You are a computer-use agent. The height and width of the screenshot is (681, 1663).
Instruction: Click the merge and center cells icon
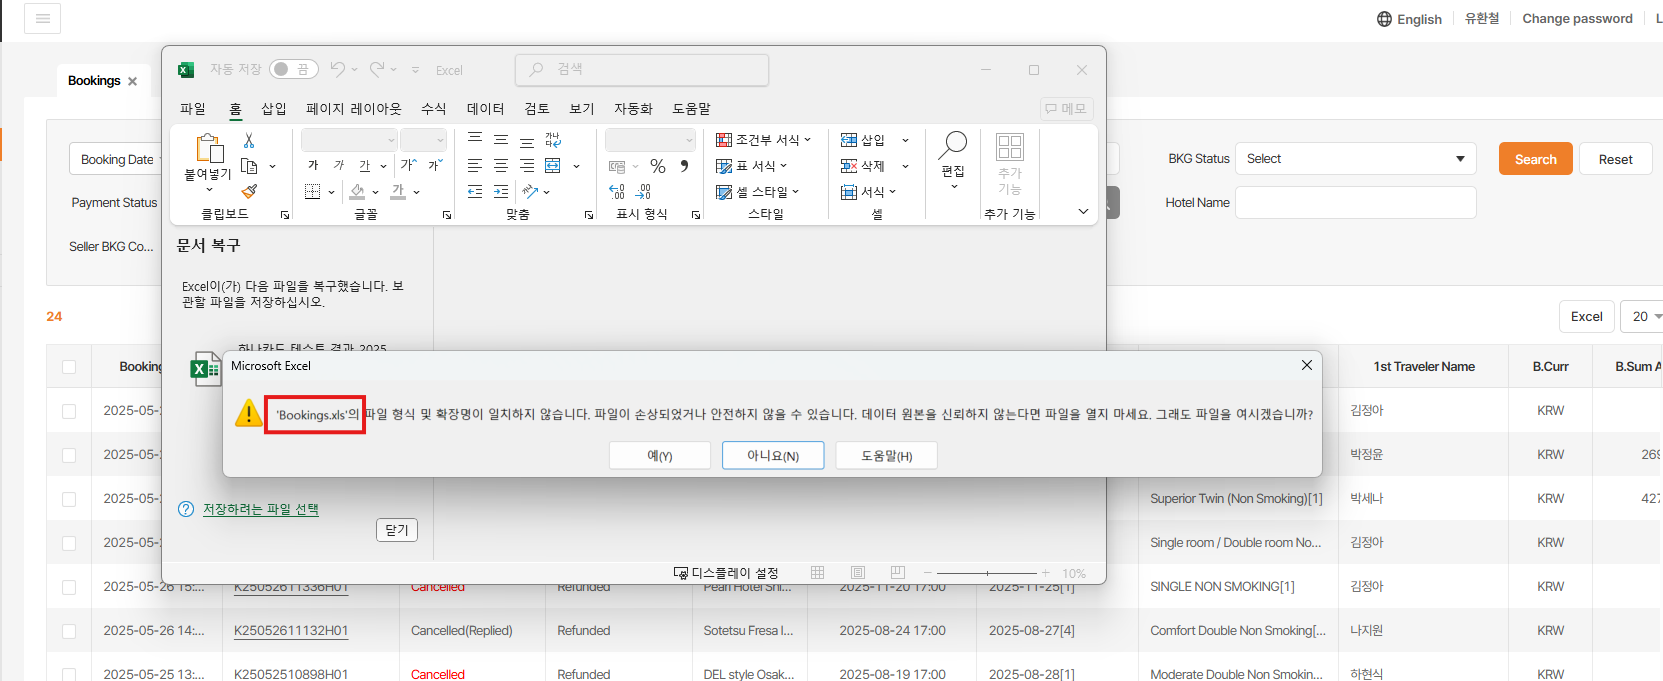click(553, 166)
